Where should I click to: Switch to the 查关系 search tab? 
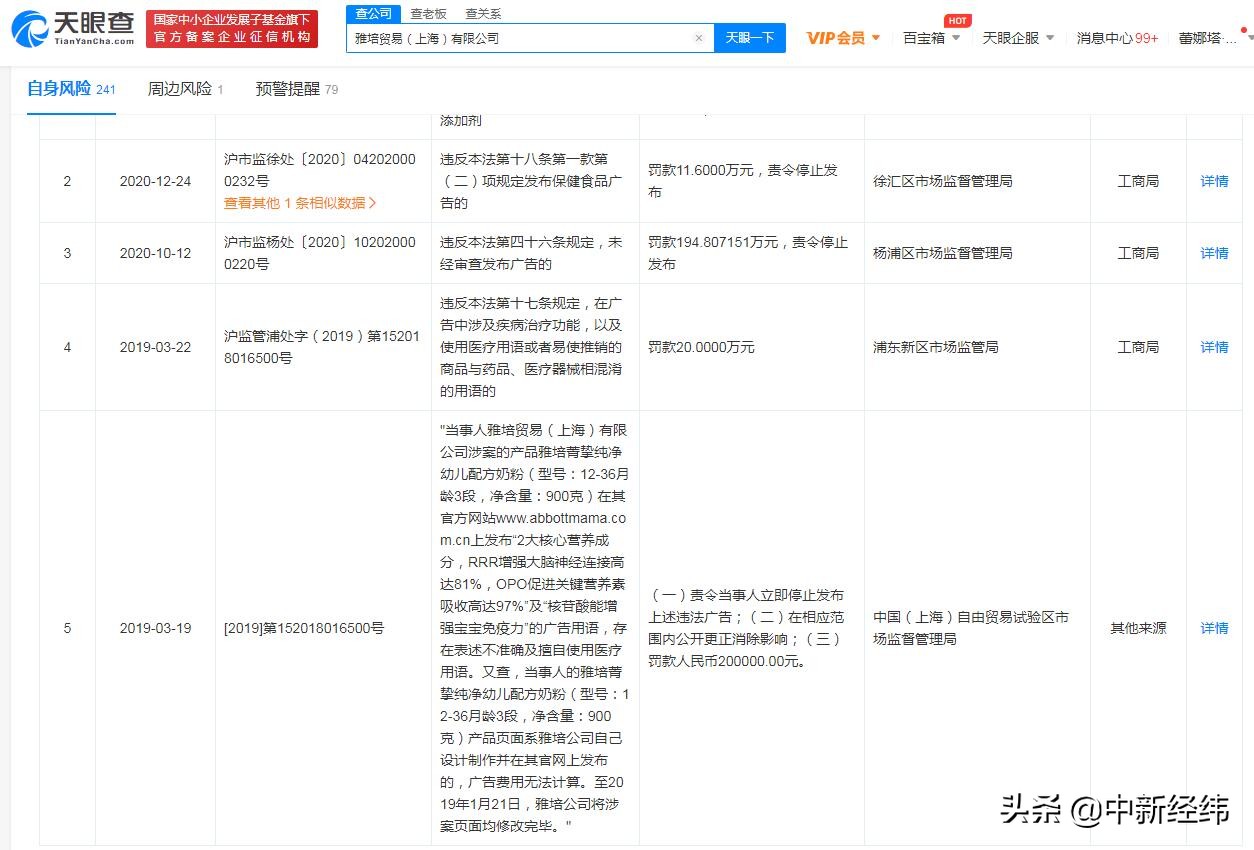pyautogui.click(x=483, y=14)
